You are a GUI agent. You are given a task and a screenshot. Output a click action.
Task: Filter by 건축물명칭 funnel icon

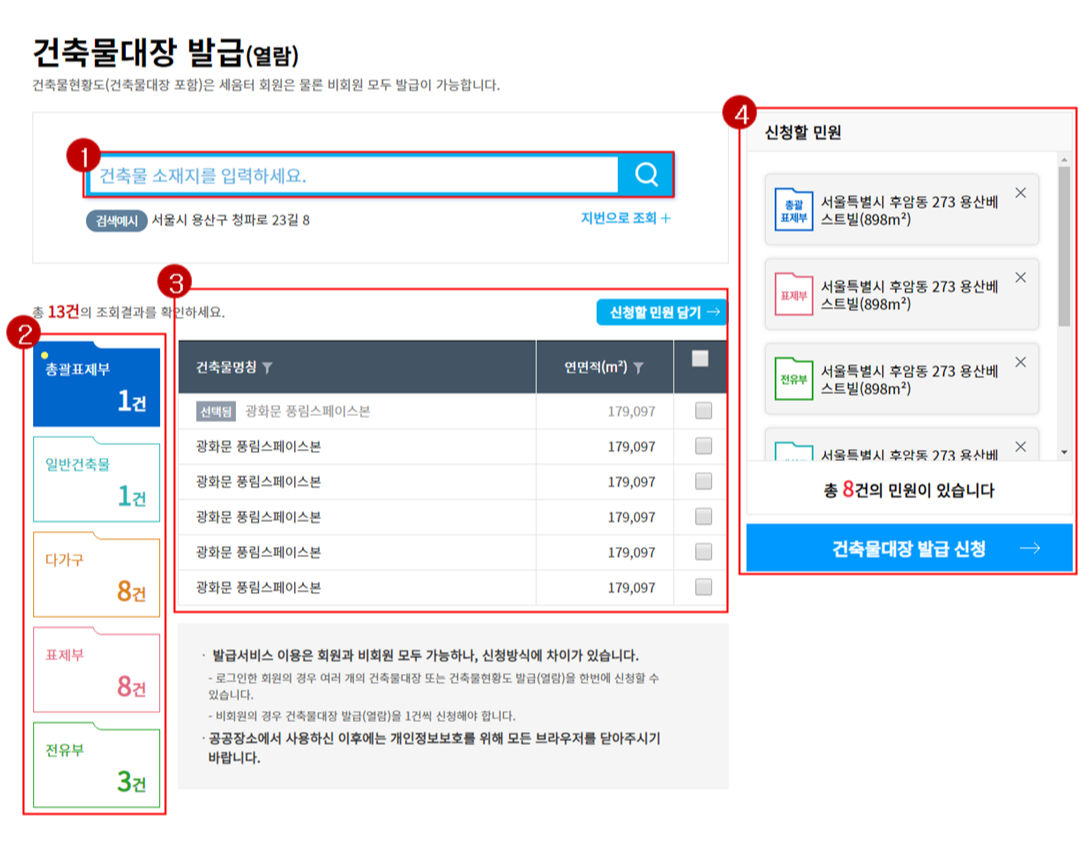[x=267, y=368]
